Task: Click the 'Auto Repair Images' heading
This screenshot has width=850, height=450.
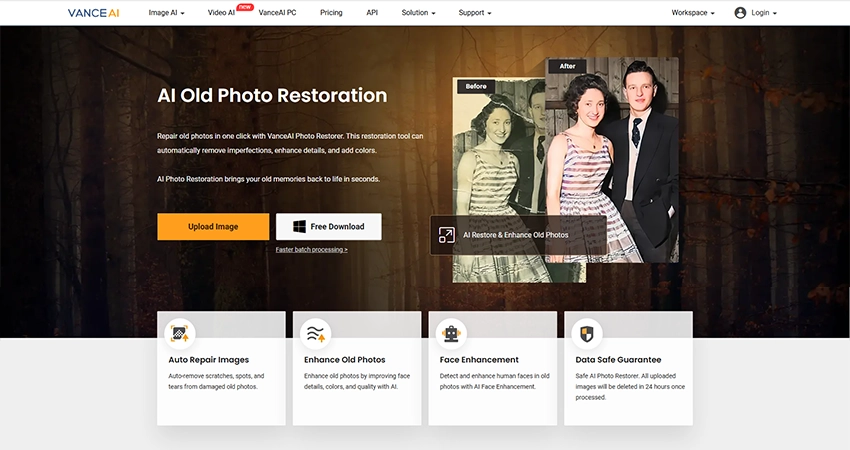Action: (209, 359)
